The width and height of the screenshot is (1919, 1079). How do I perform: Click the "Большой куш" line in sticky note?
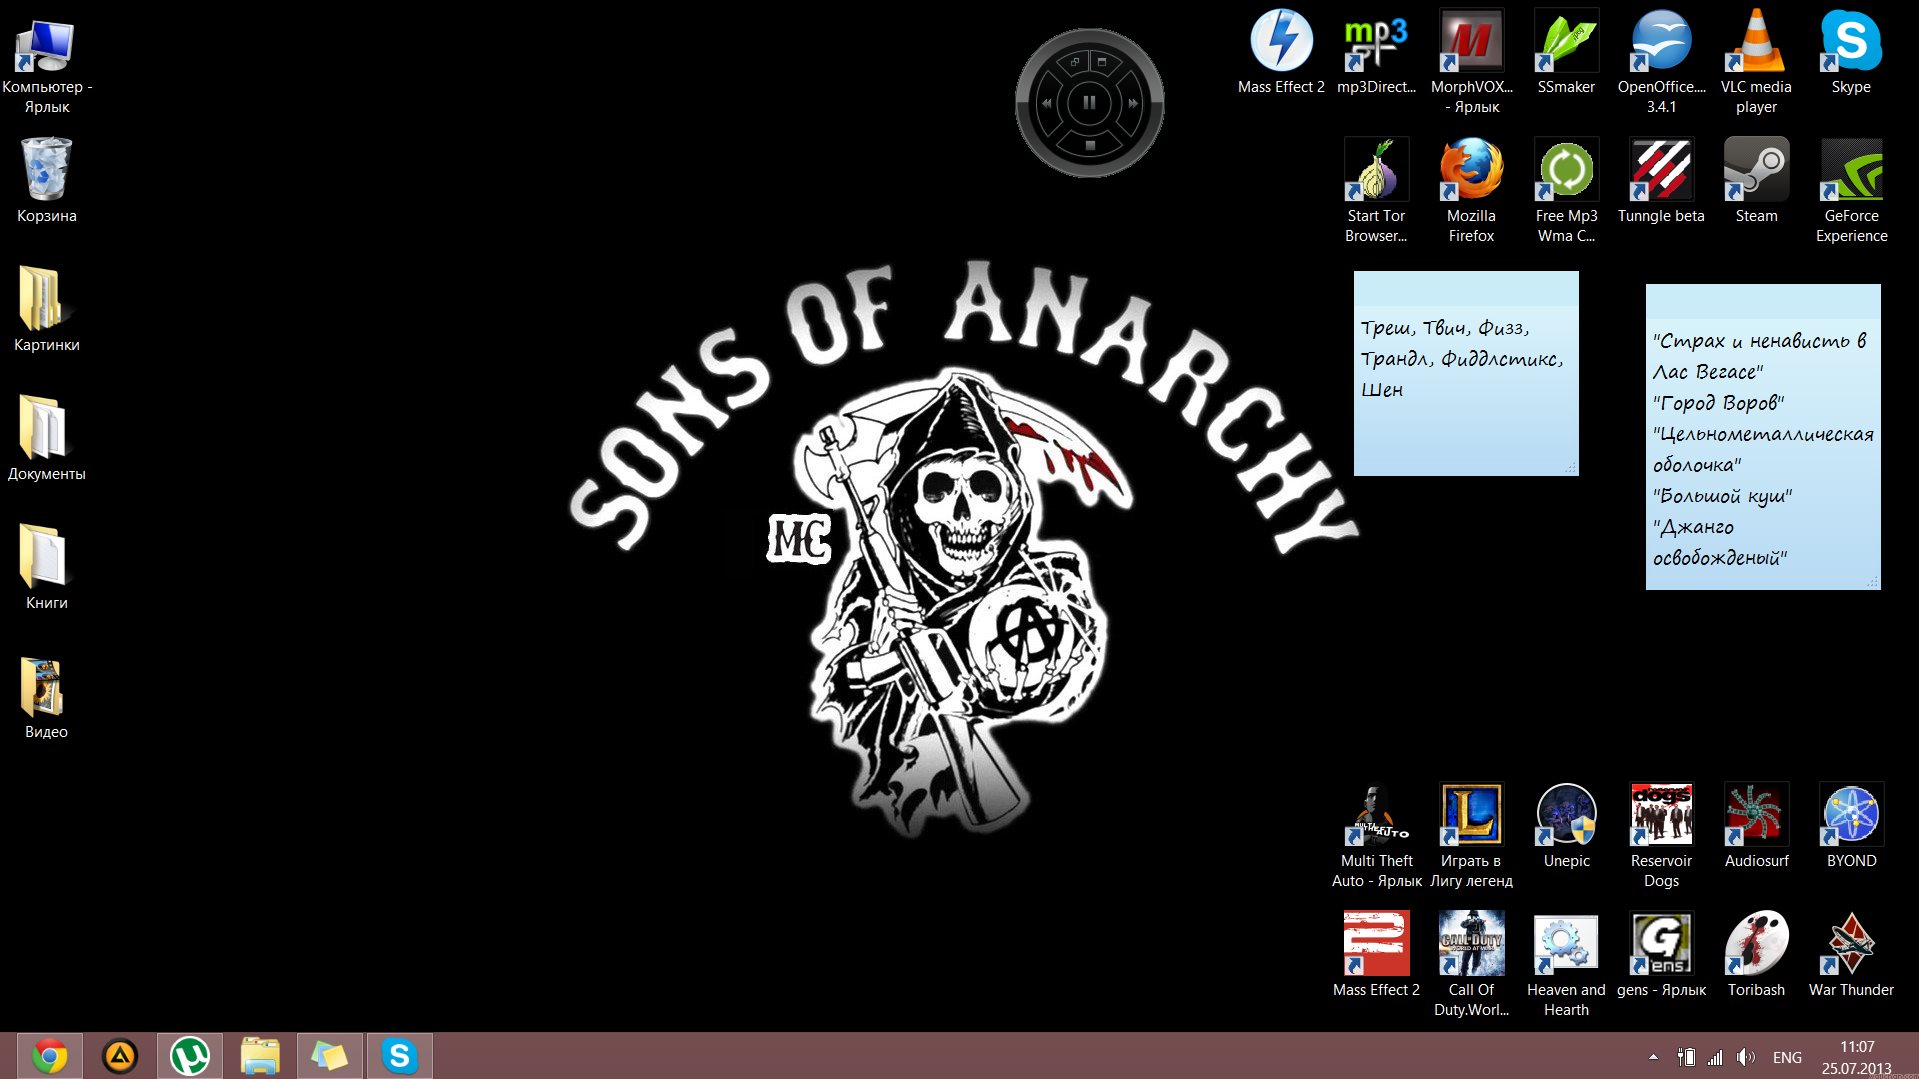pyautogui.click(x=1722, y=496)
